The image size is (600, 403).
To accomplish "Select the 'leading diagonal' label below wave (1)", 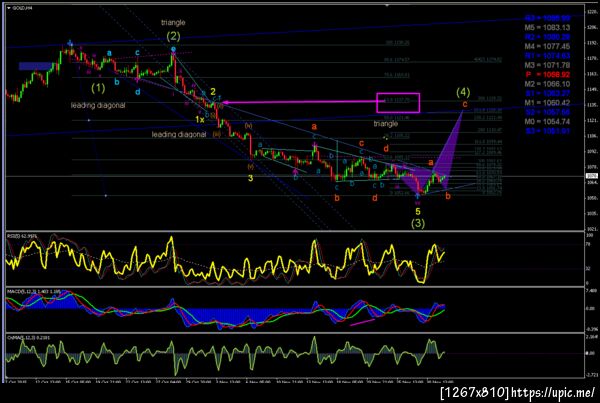I will [x=98, y=105].
